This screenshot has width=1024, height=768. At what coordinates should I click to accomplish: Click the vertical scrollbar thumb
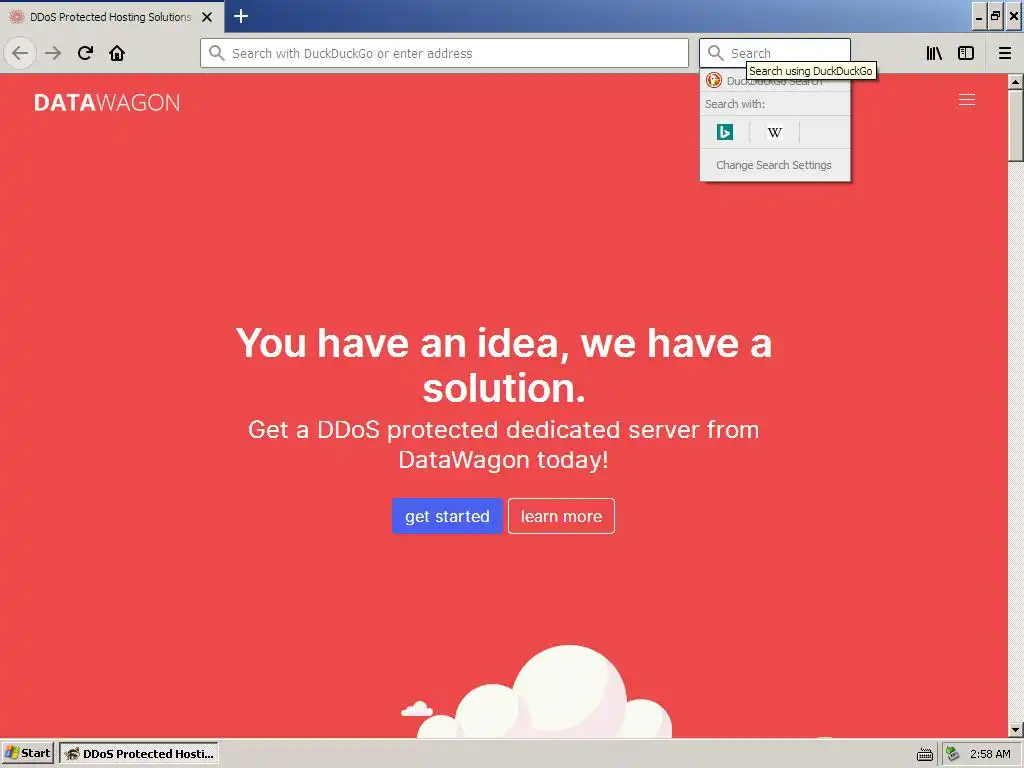[1015, 125]
